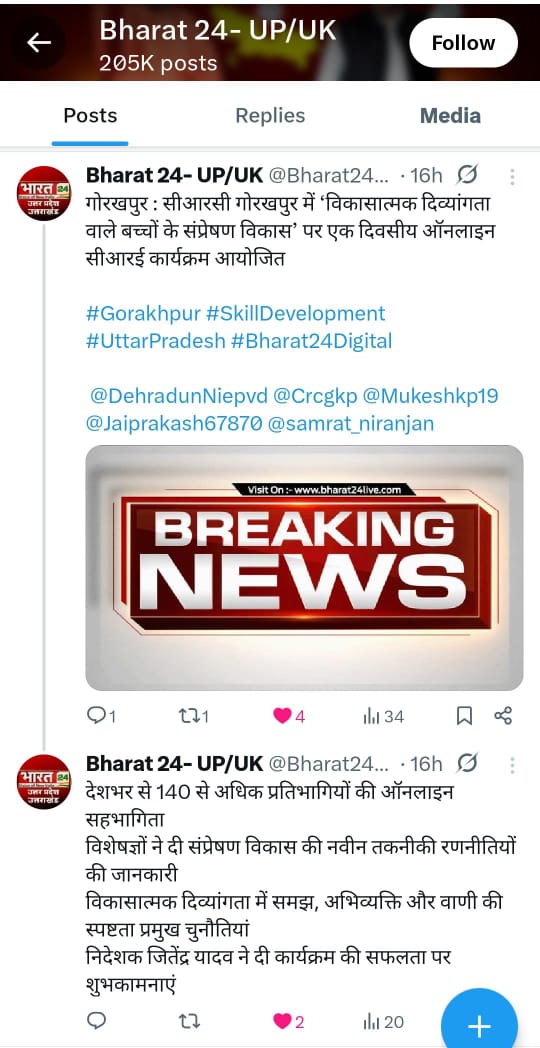Unlike the first post showing 4 likes
Screen dimensions: 540x1048
click(x=289, y=716)
